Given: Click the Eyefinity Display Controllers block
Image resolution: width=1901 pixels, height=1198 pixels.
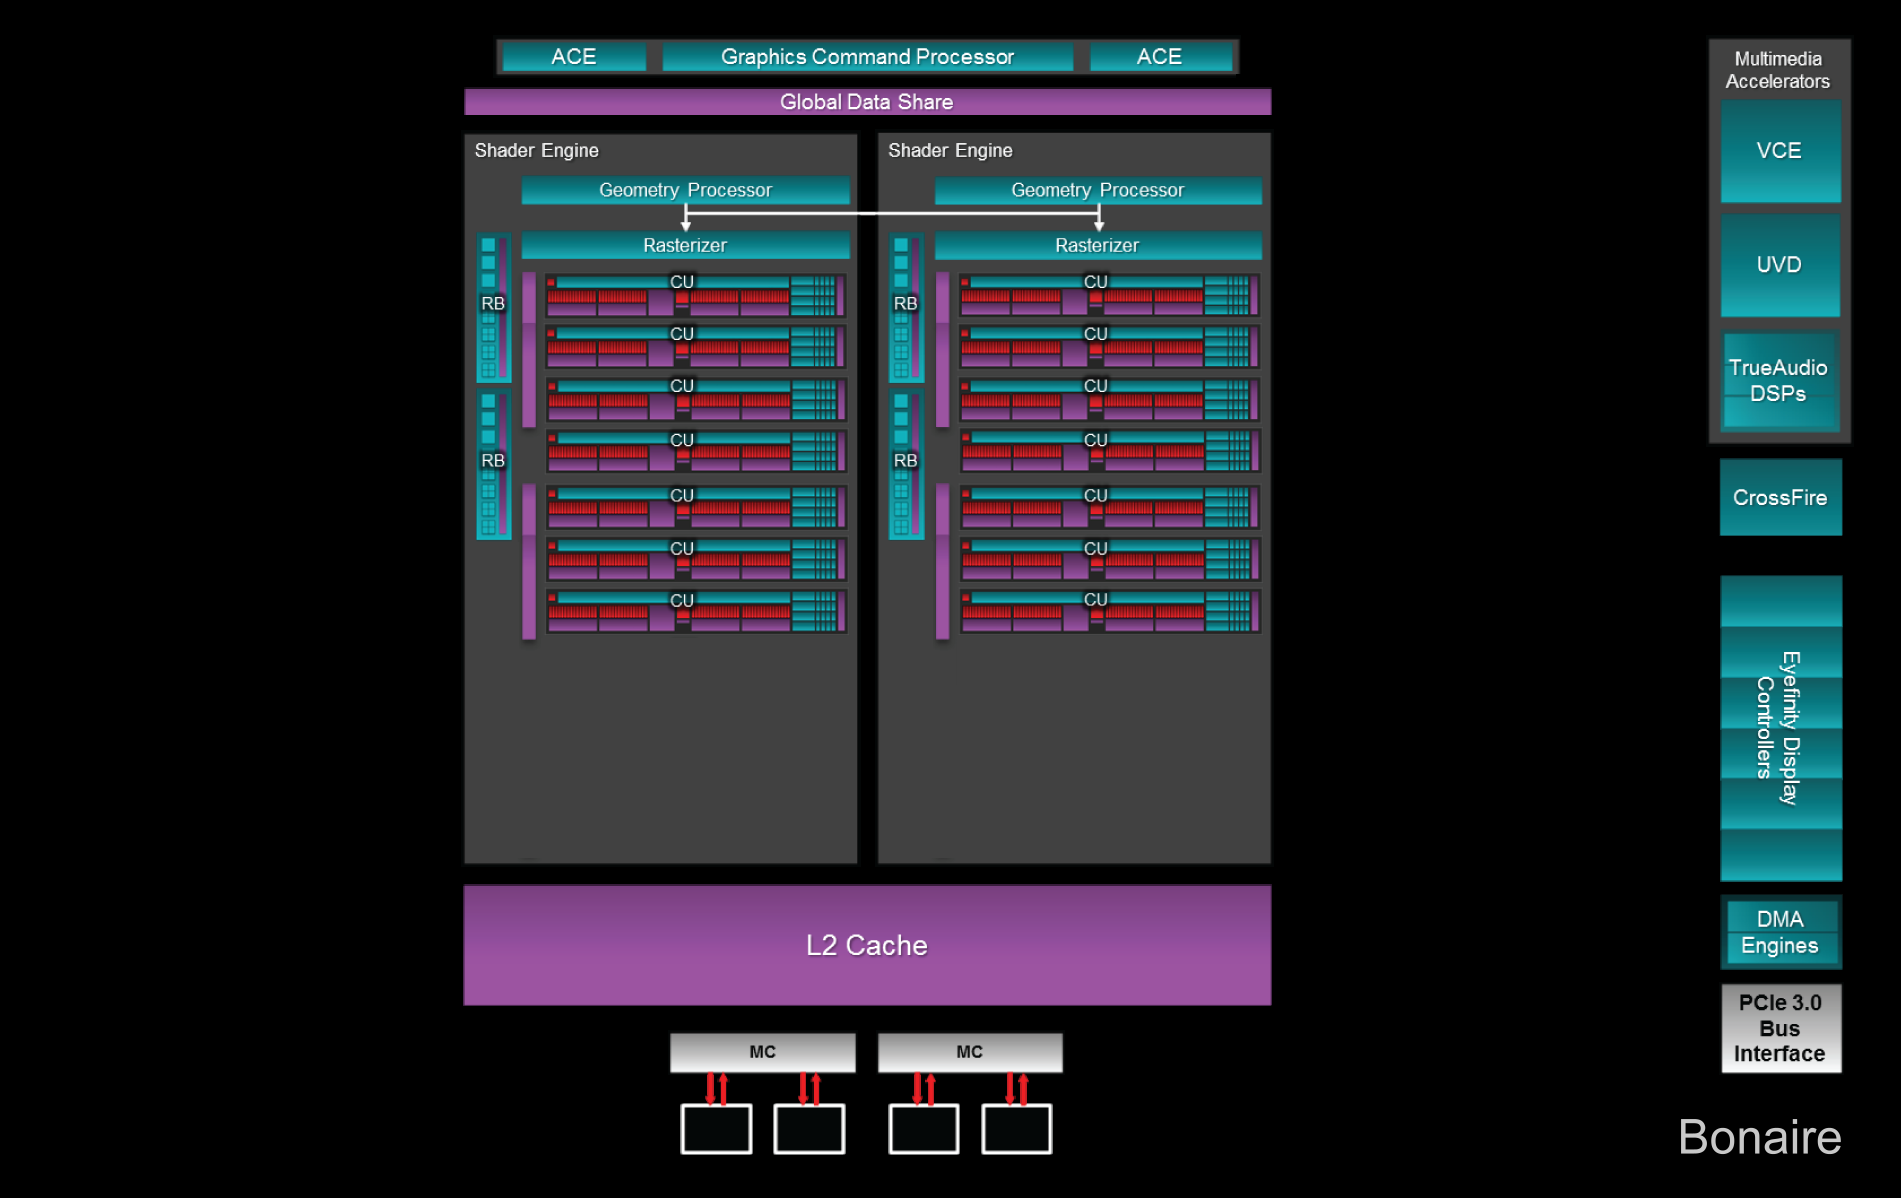Looking at the screenshot, I should 1780,728.
